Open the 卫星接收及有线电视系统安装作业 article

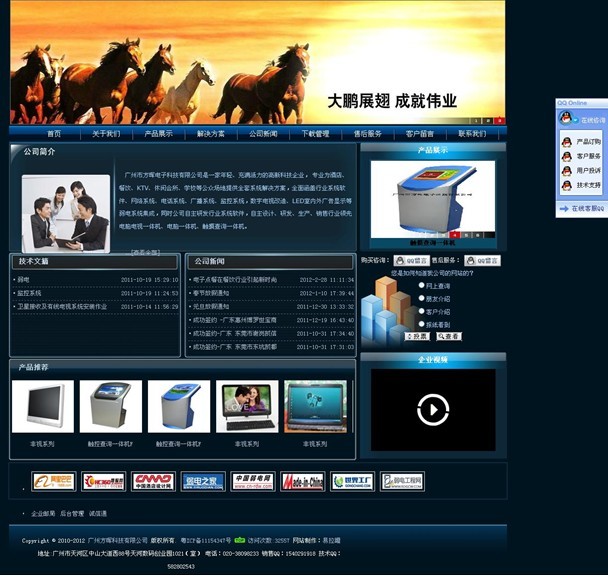coord(62,307)
